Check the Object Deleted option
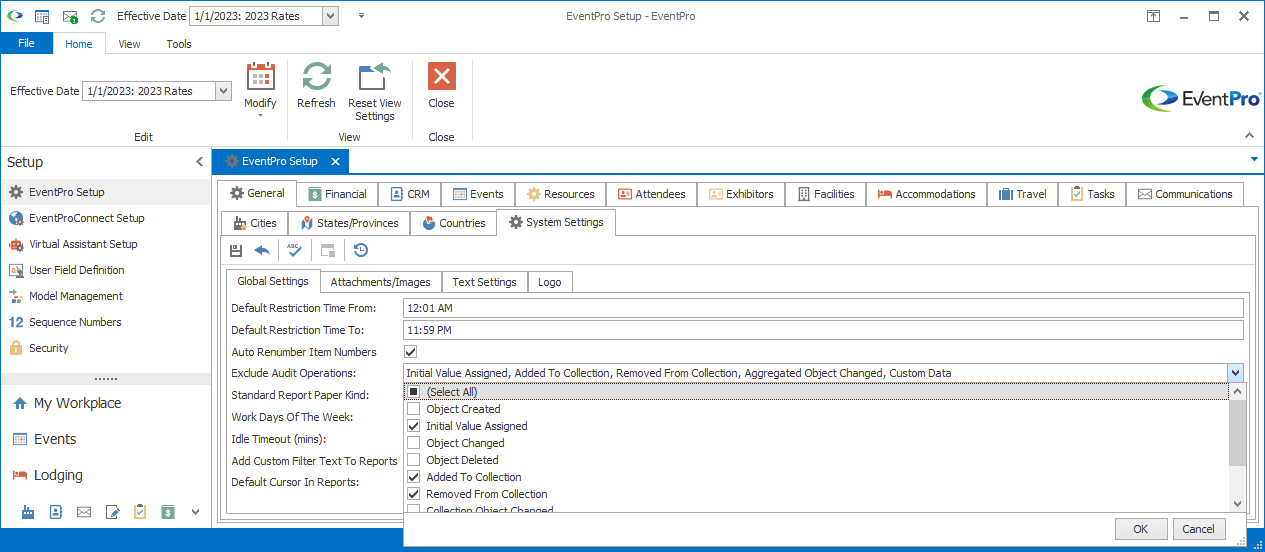 tap(413, 460)
